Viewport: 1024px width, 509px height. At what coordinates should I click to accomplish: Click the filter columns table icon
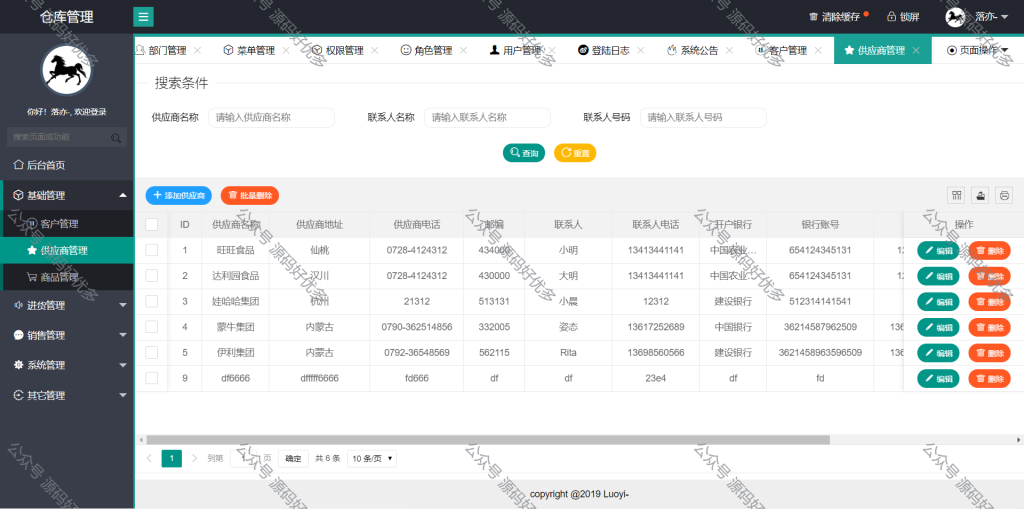pos(957,195)
